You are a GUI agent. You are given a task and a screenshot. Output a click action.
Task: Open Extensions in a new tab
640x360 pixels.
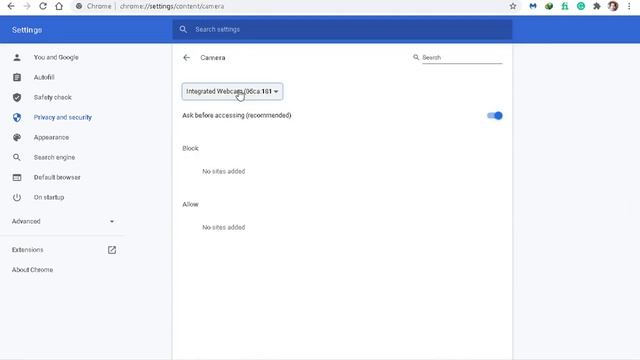27,250
